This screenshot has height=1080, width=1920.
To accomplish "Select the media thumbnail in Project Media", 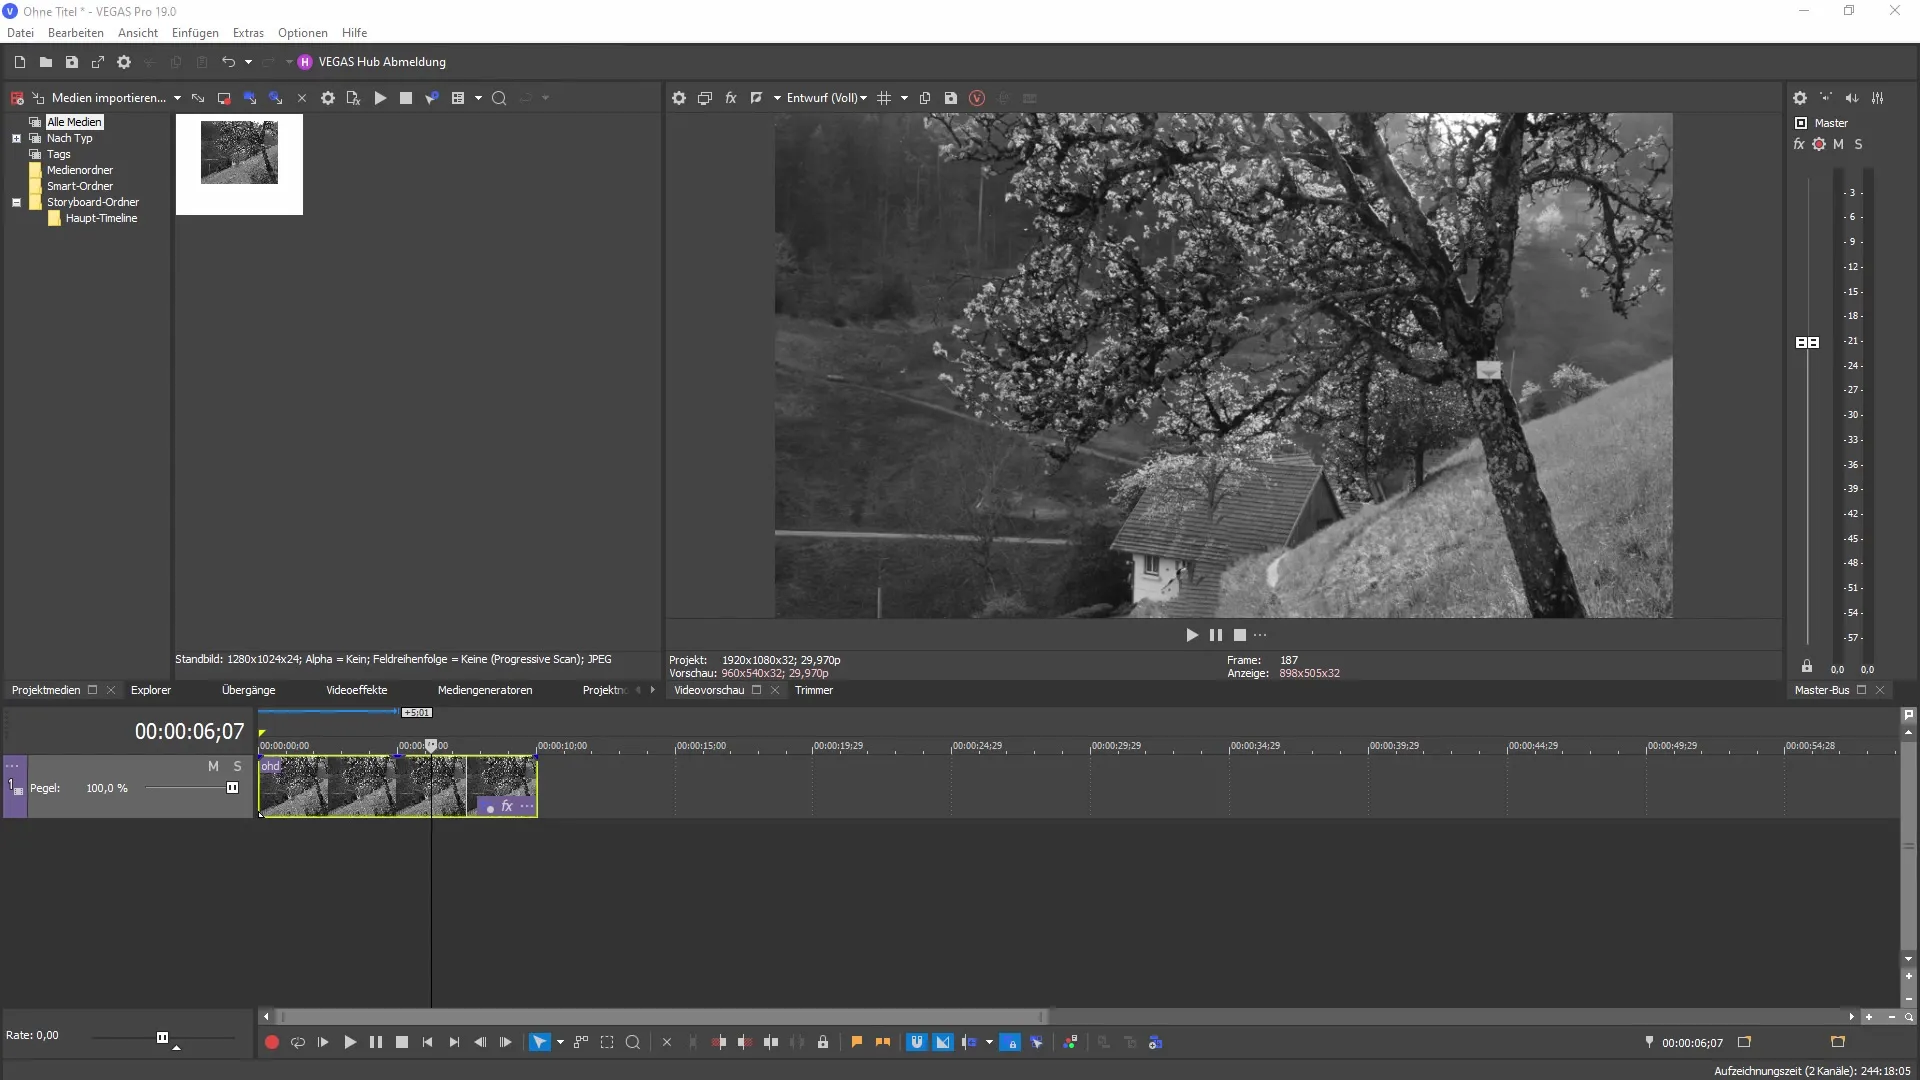I will point(239,164).
